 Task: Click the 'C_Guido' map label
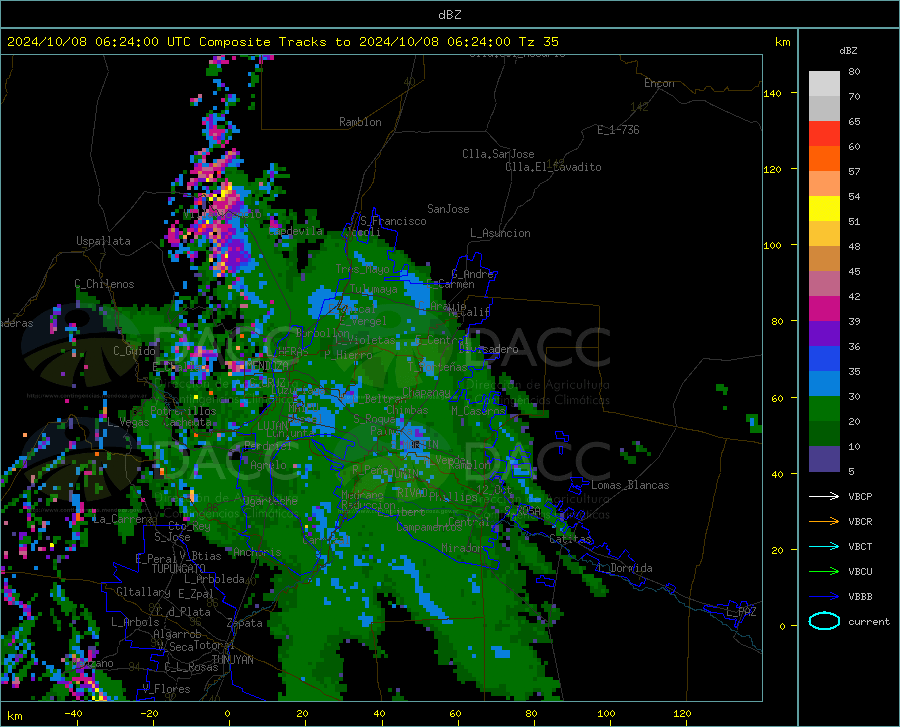click(134, 351)
